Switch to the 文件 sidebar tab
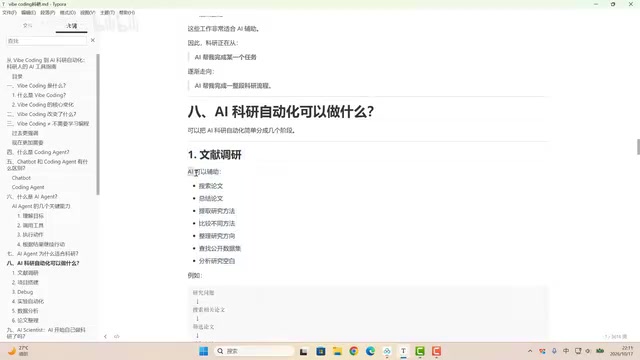The image size is (640, 360). (27, 26)
